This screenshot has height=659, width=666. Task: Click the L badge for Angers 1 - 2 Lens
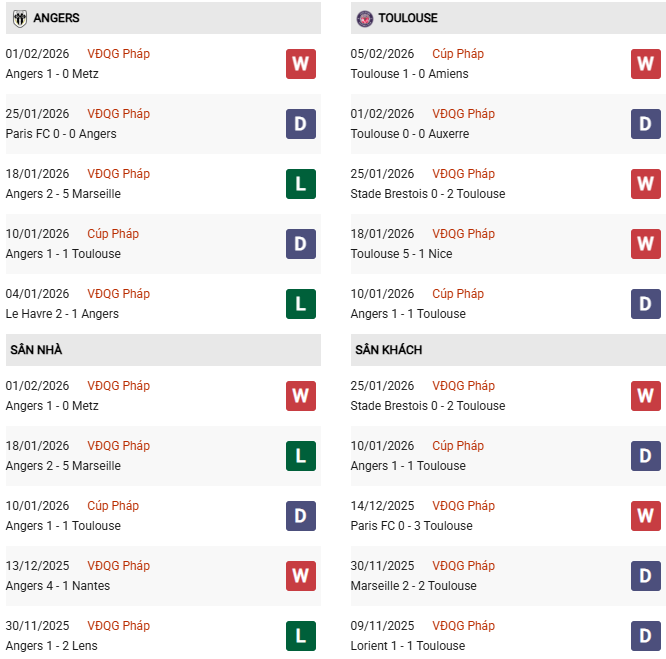tap(301, 636)
